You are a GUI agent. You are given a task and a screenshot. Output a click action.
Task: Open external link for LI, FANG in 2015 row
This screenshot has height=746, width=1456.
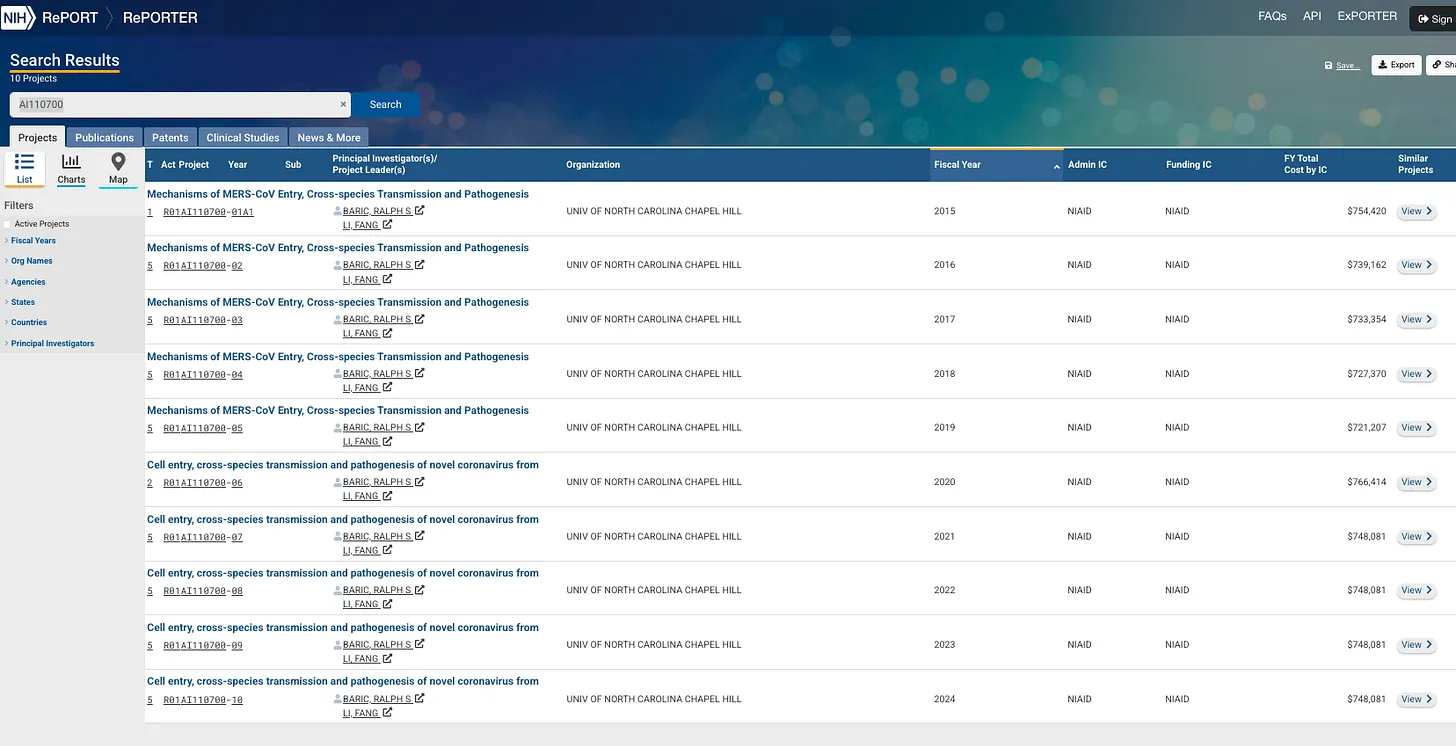387,225
